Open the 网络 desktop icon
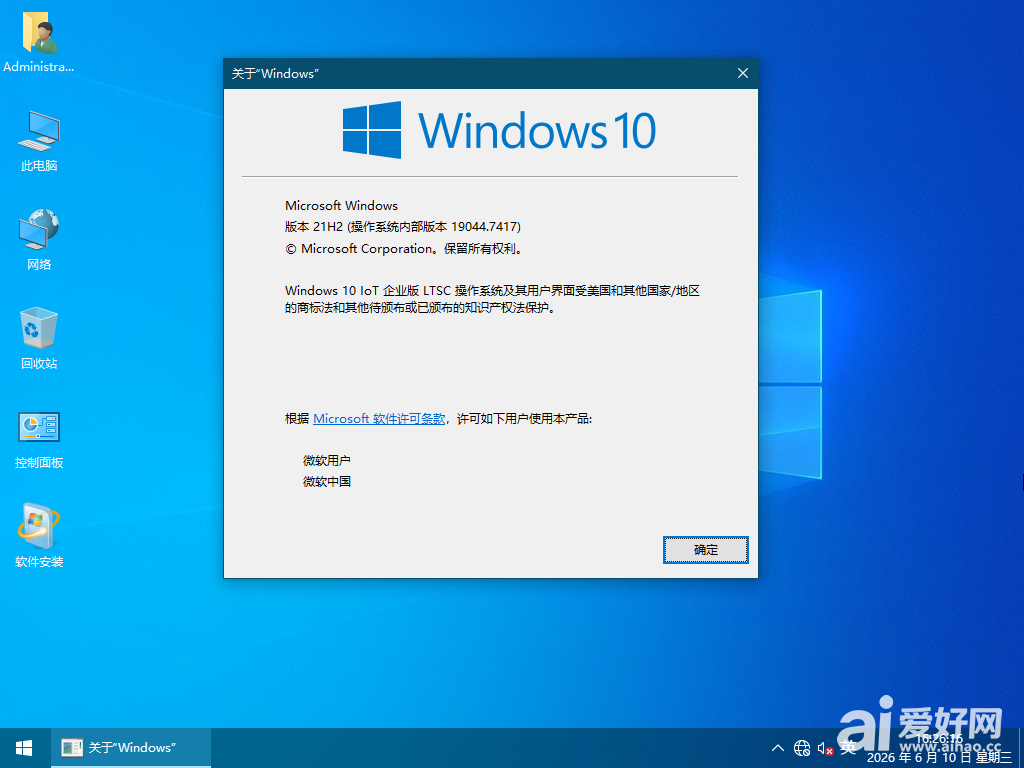This screenshot has width=1024, height=768. 39,239
